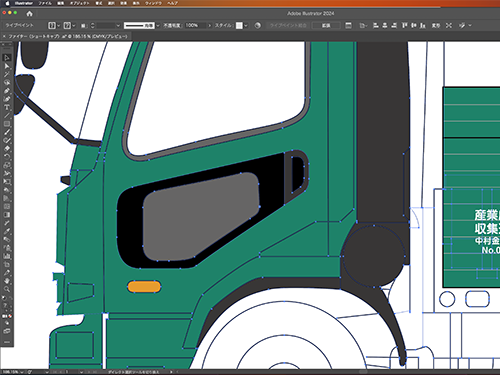Screen dimensions: 500x375
Task: Pick the Lasso tool
Action: (7, 82)
